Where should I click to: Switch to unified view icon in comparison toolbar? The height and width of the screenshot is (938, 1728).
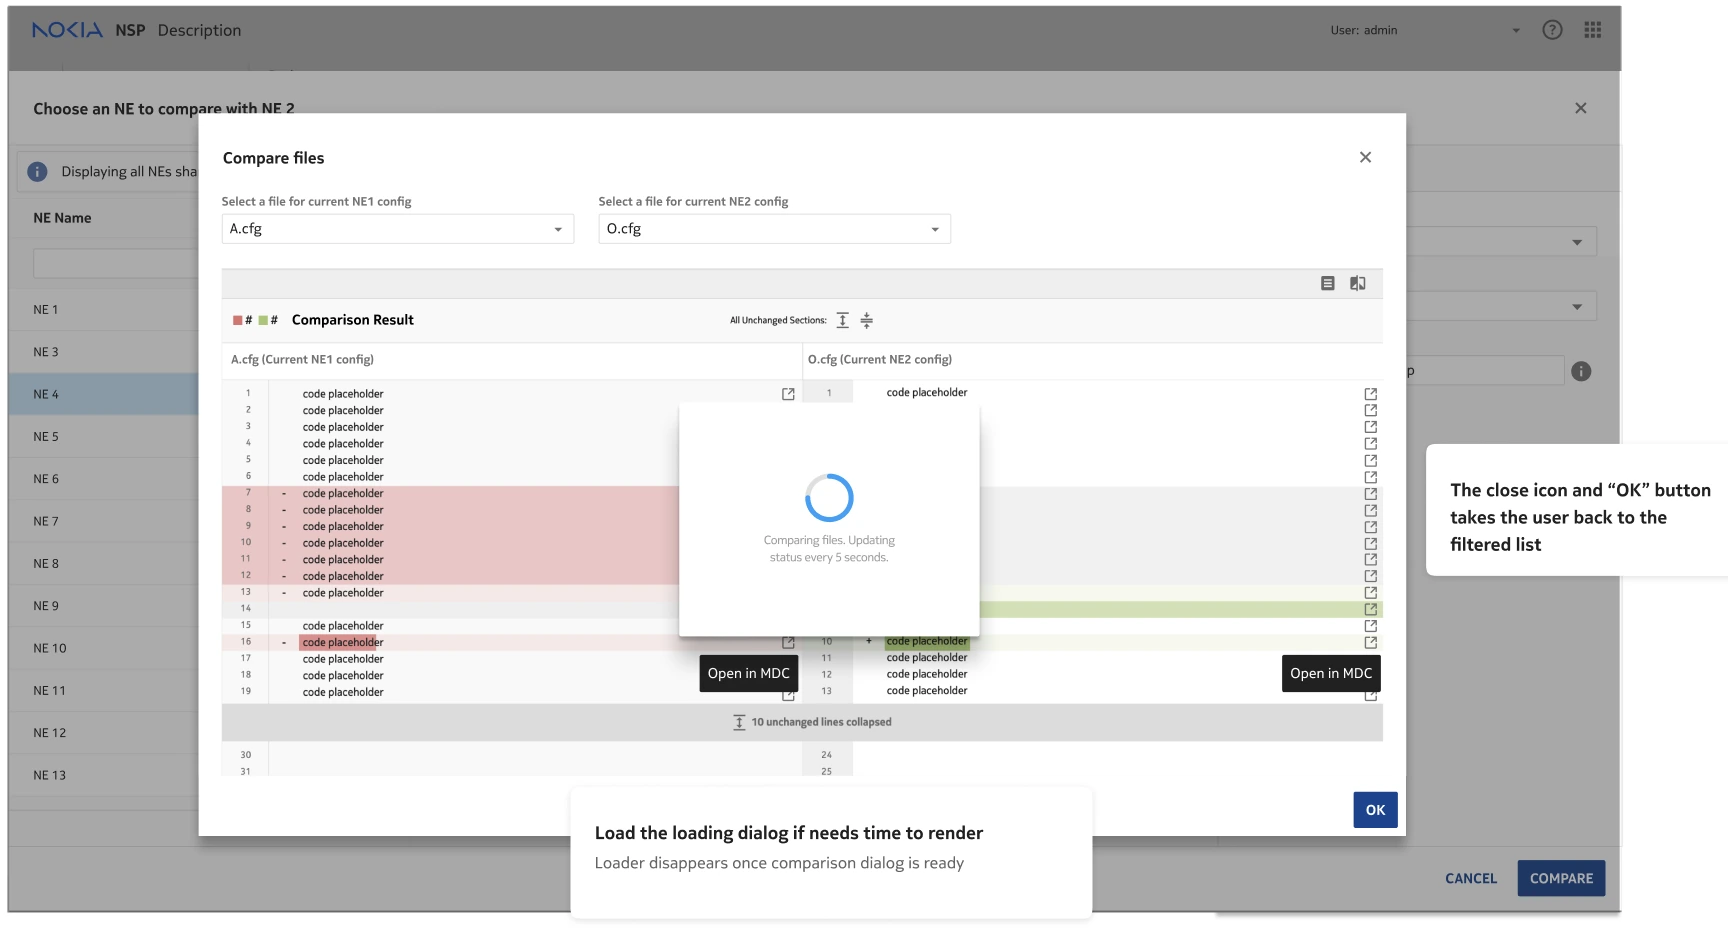(1327, 284)
